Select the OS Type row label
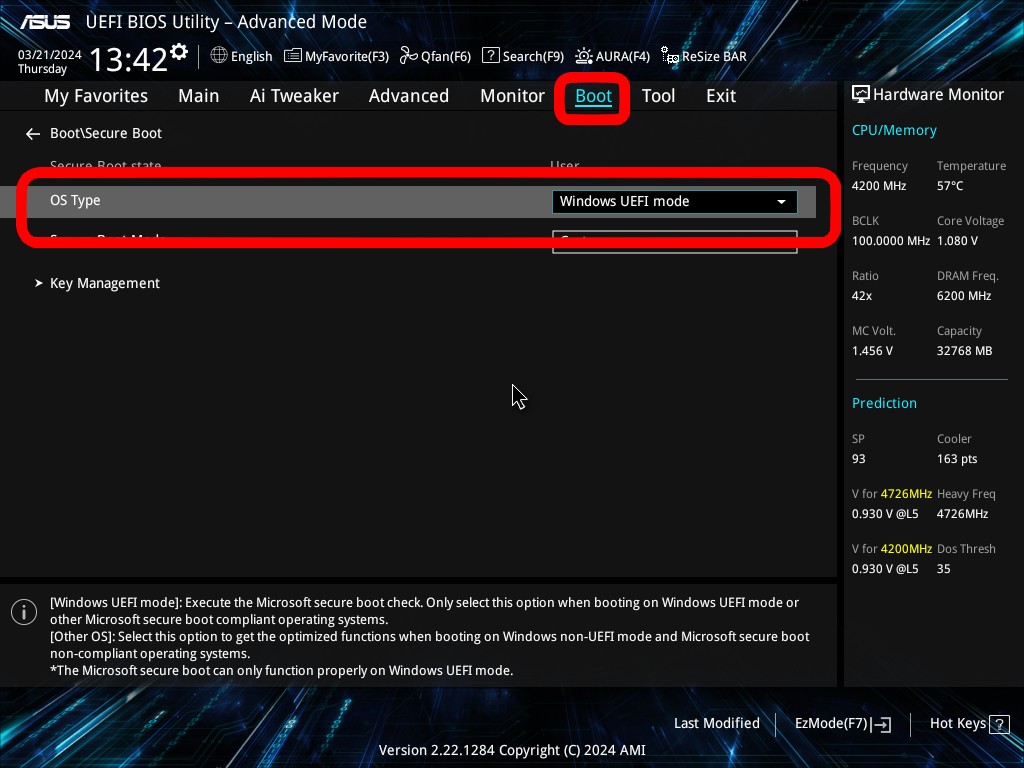 75,200
